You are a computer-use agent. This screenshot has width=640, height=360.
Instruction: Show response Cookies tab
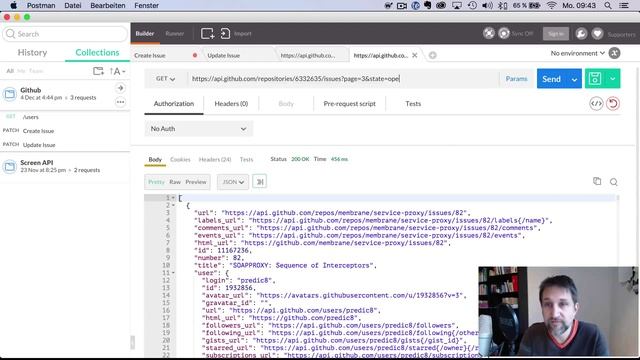click(x=180, y=159)
